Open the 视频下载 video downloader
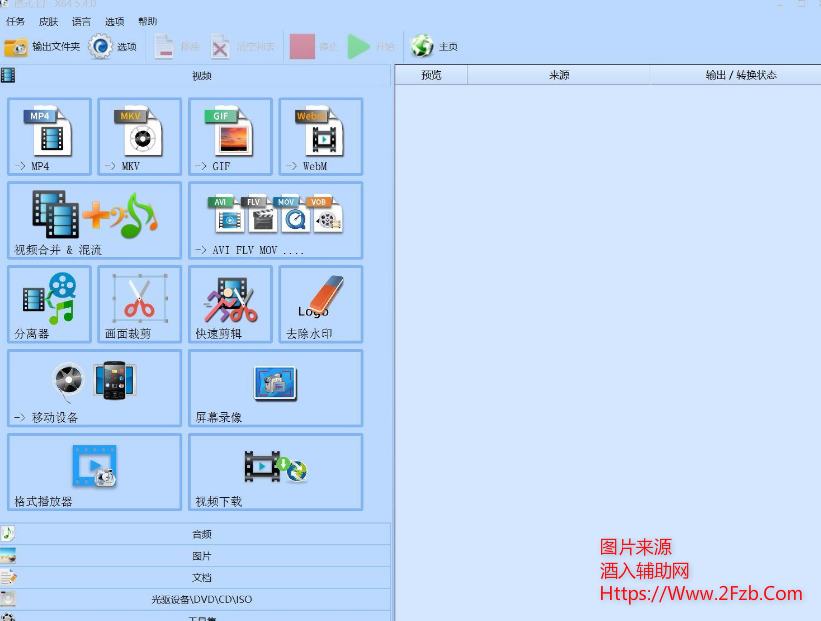 pyautogui.click(x=275, y=472)
